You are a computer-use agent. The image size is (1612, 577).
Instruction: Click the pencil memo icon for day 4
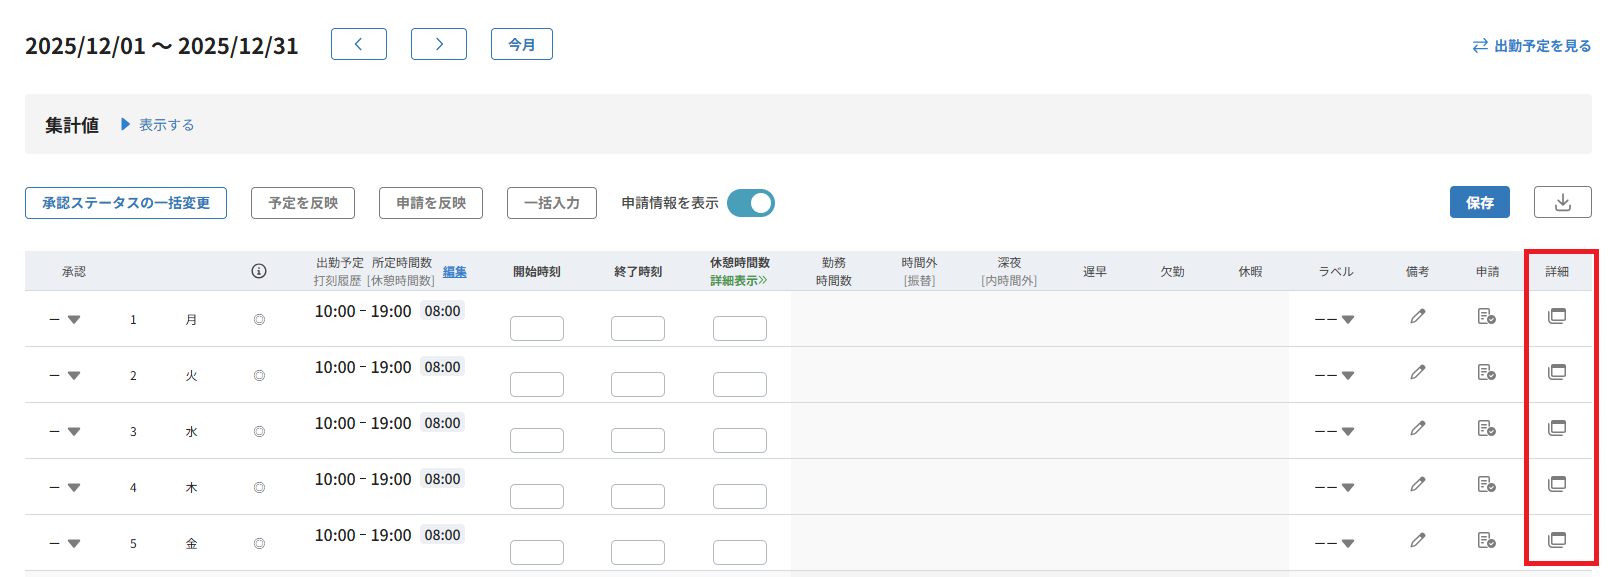point(1417,484)
